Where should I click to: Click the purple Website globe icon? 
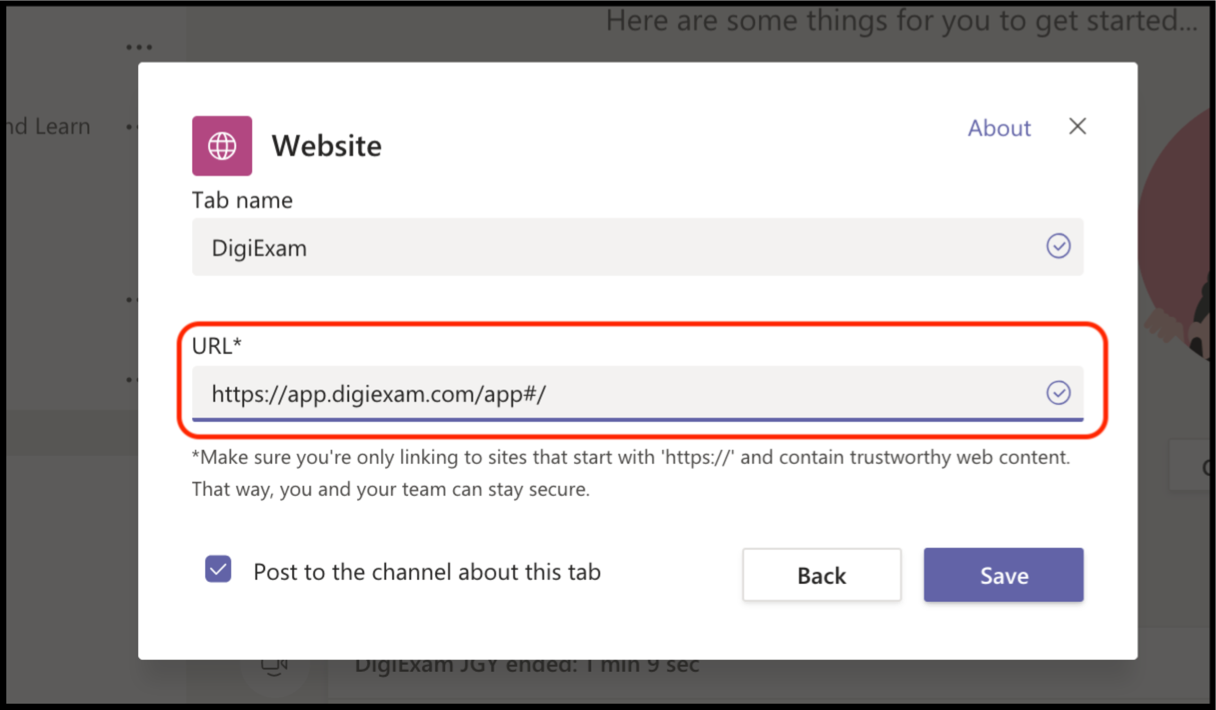coord(221,145)
